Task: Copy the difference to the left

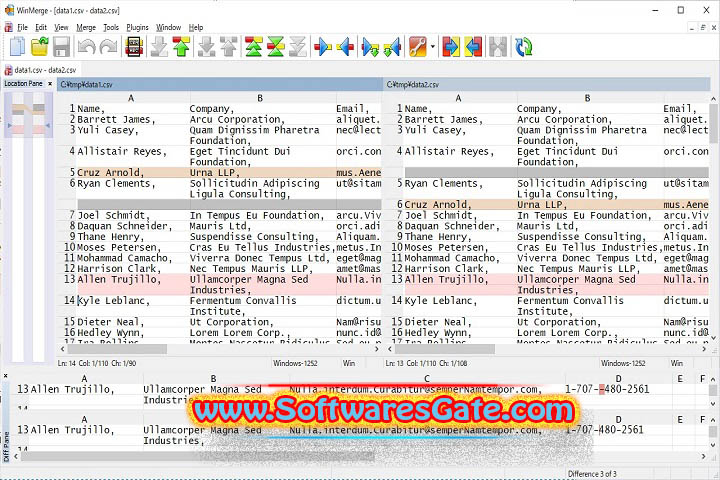Action: pyautogui.click(x=345, y=47)
